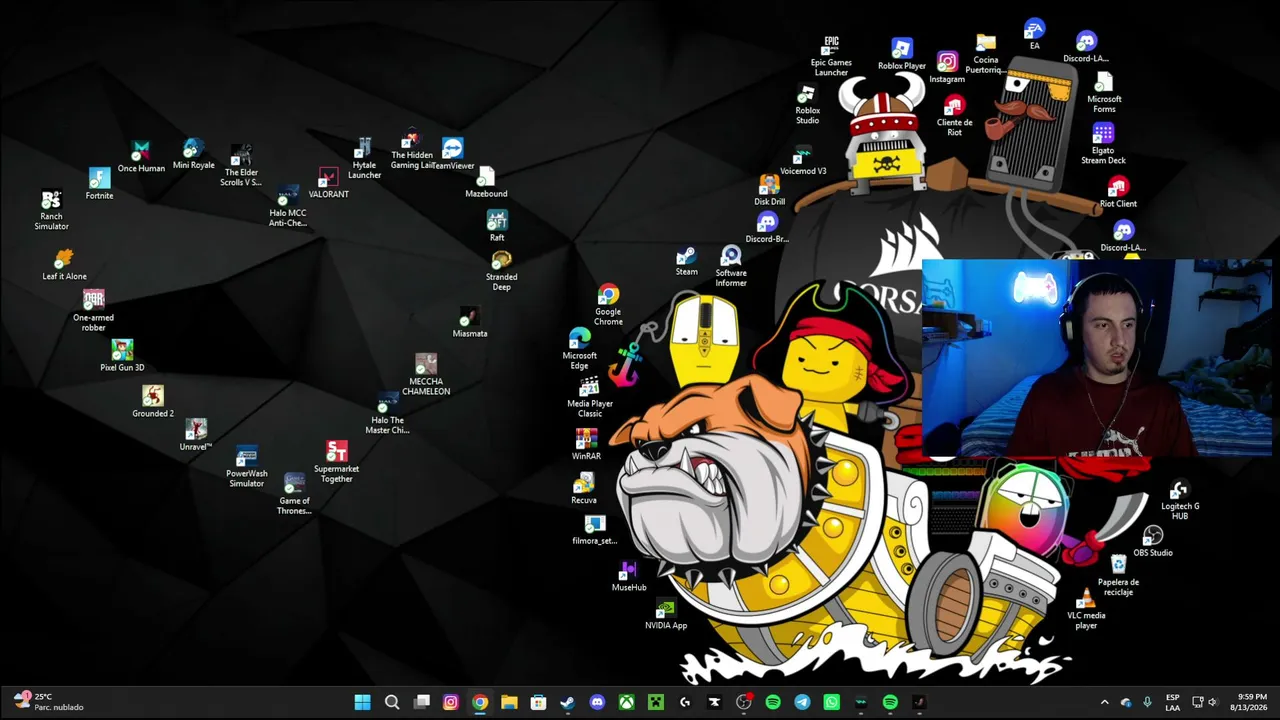
Task: Open The Elder Scrolls V S... shortcut
Action: pyautogui.click(x=240, y=166)
